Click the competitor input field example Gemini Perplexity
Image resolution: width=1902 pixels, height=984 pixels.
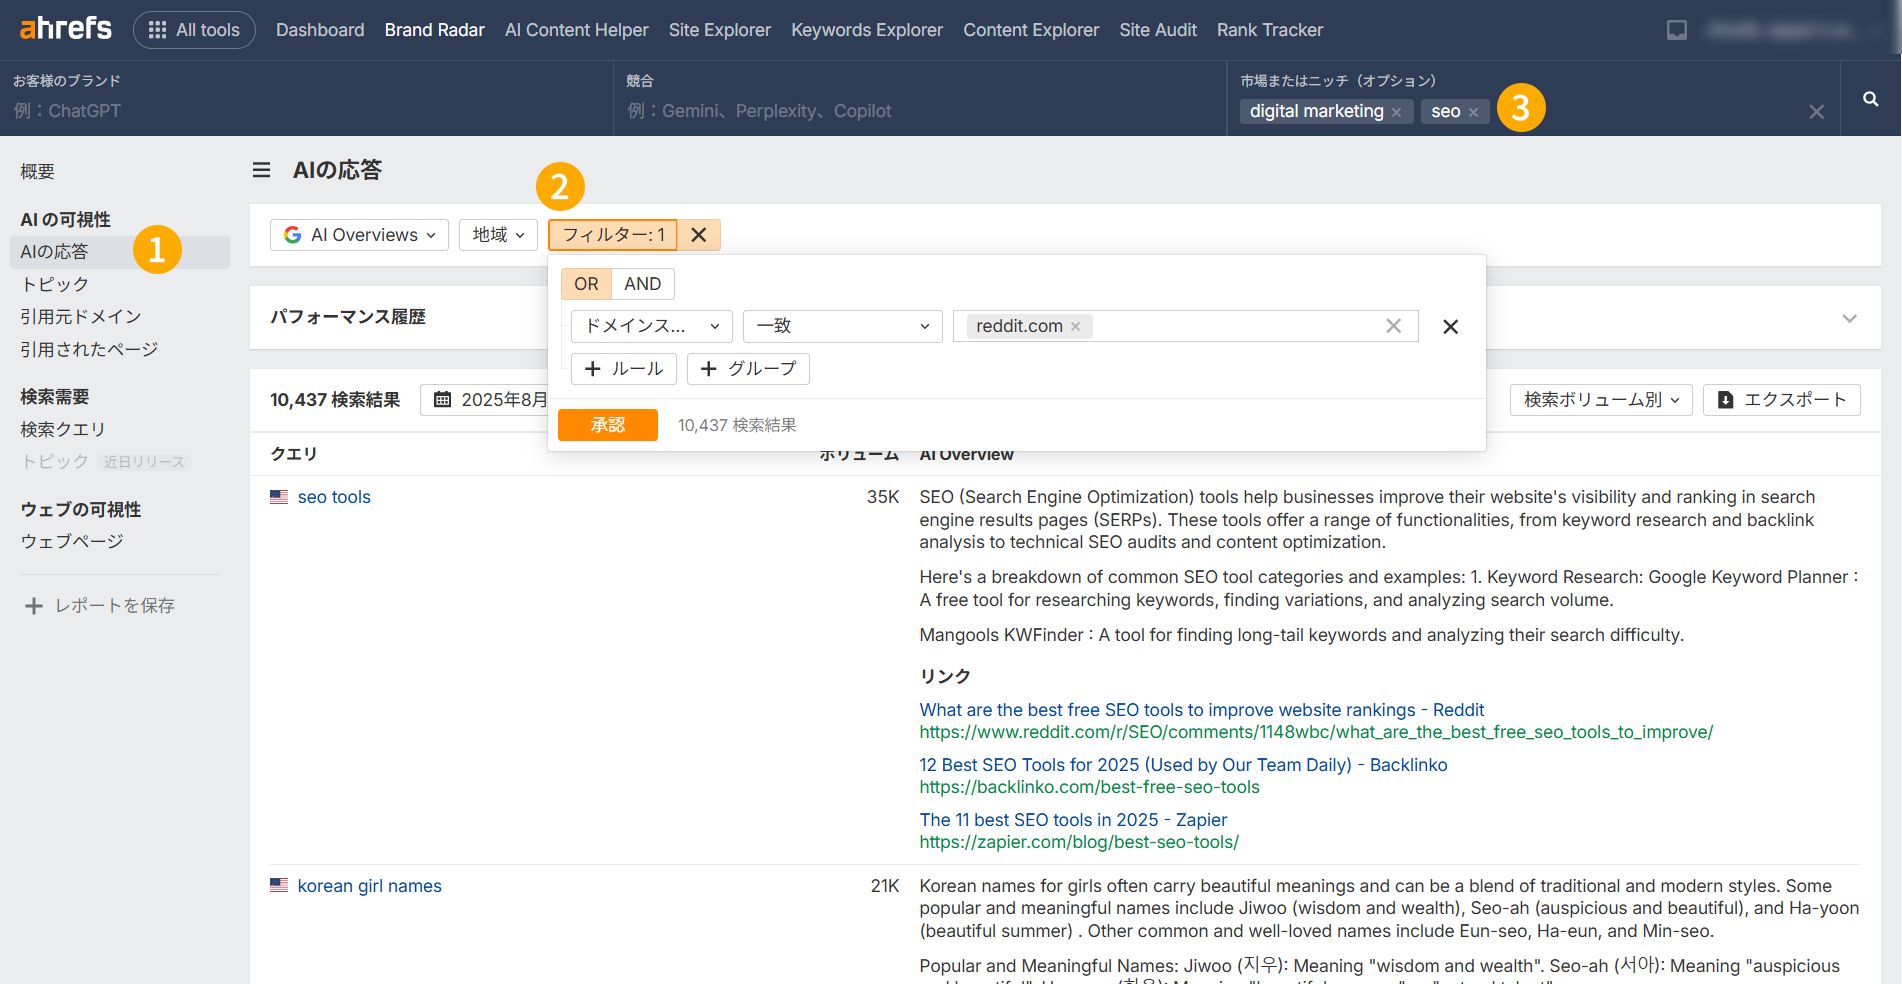coord(760,110)
